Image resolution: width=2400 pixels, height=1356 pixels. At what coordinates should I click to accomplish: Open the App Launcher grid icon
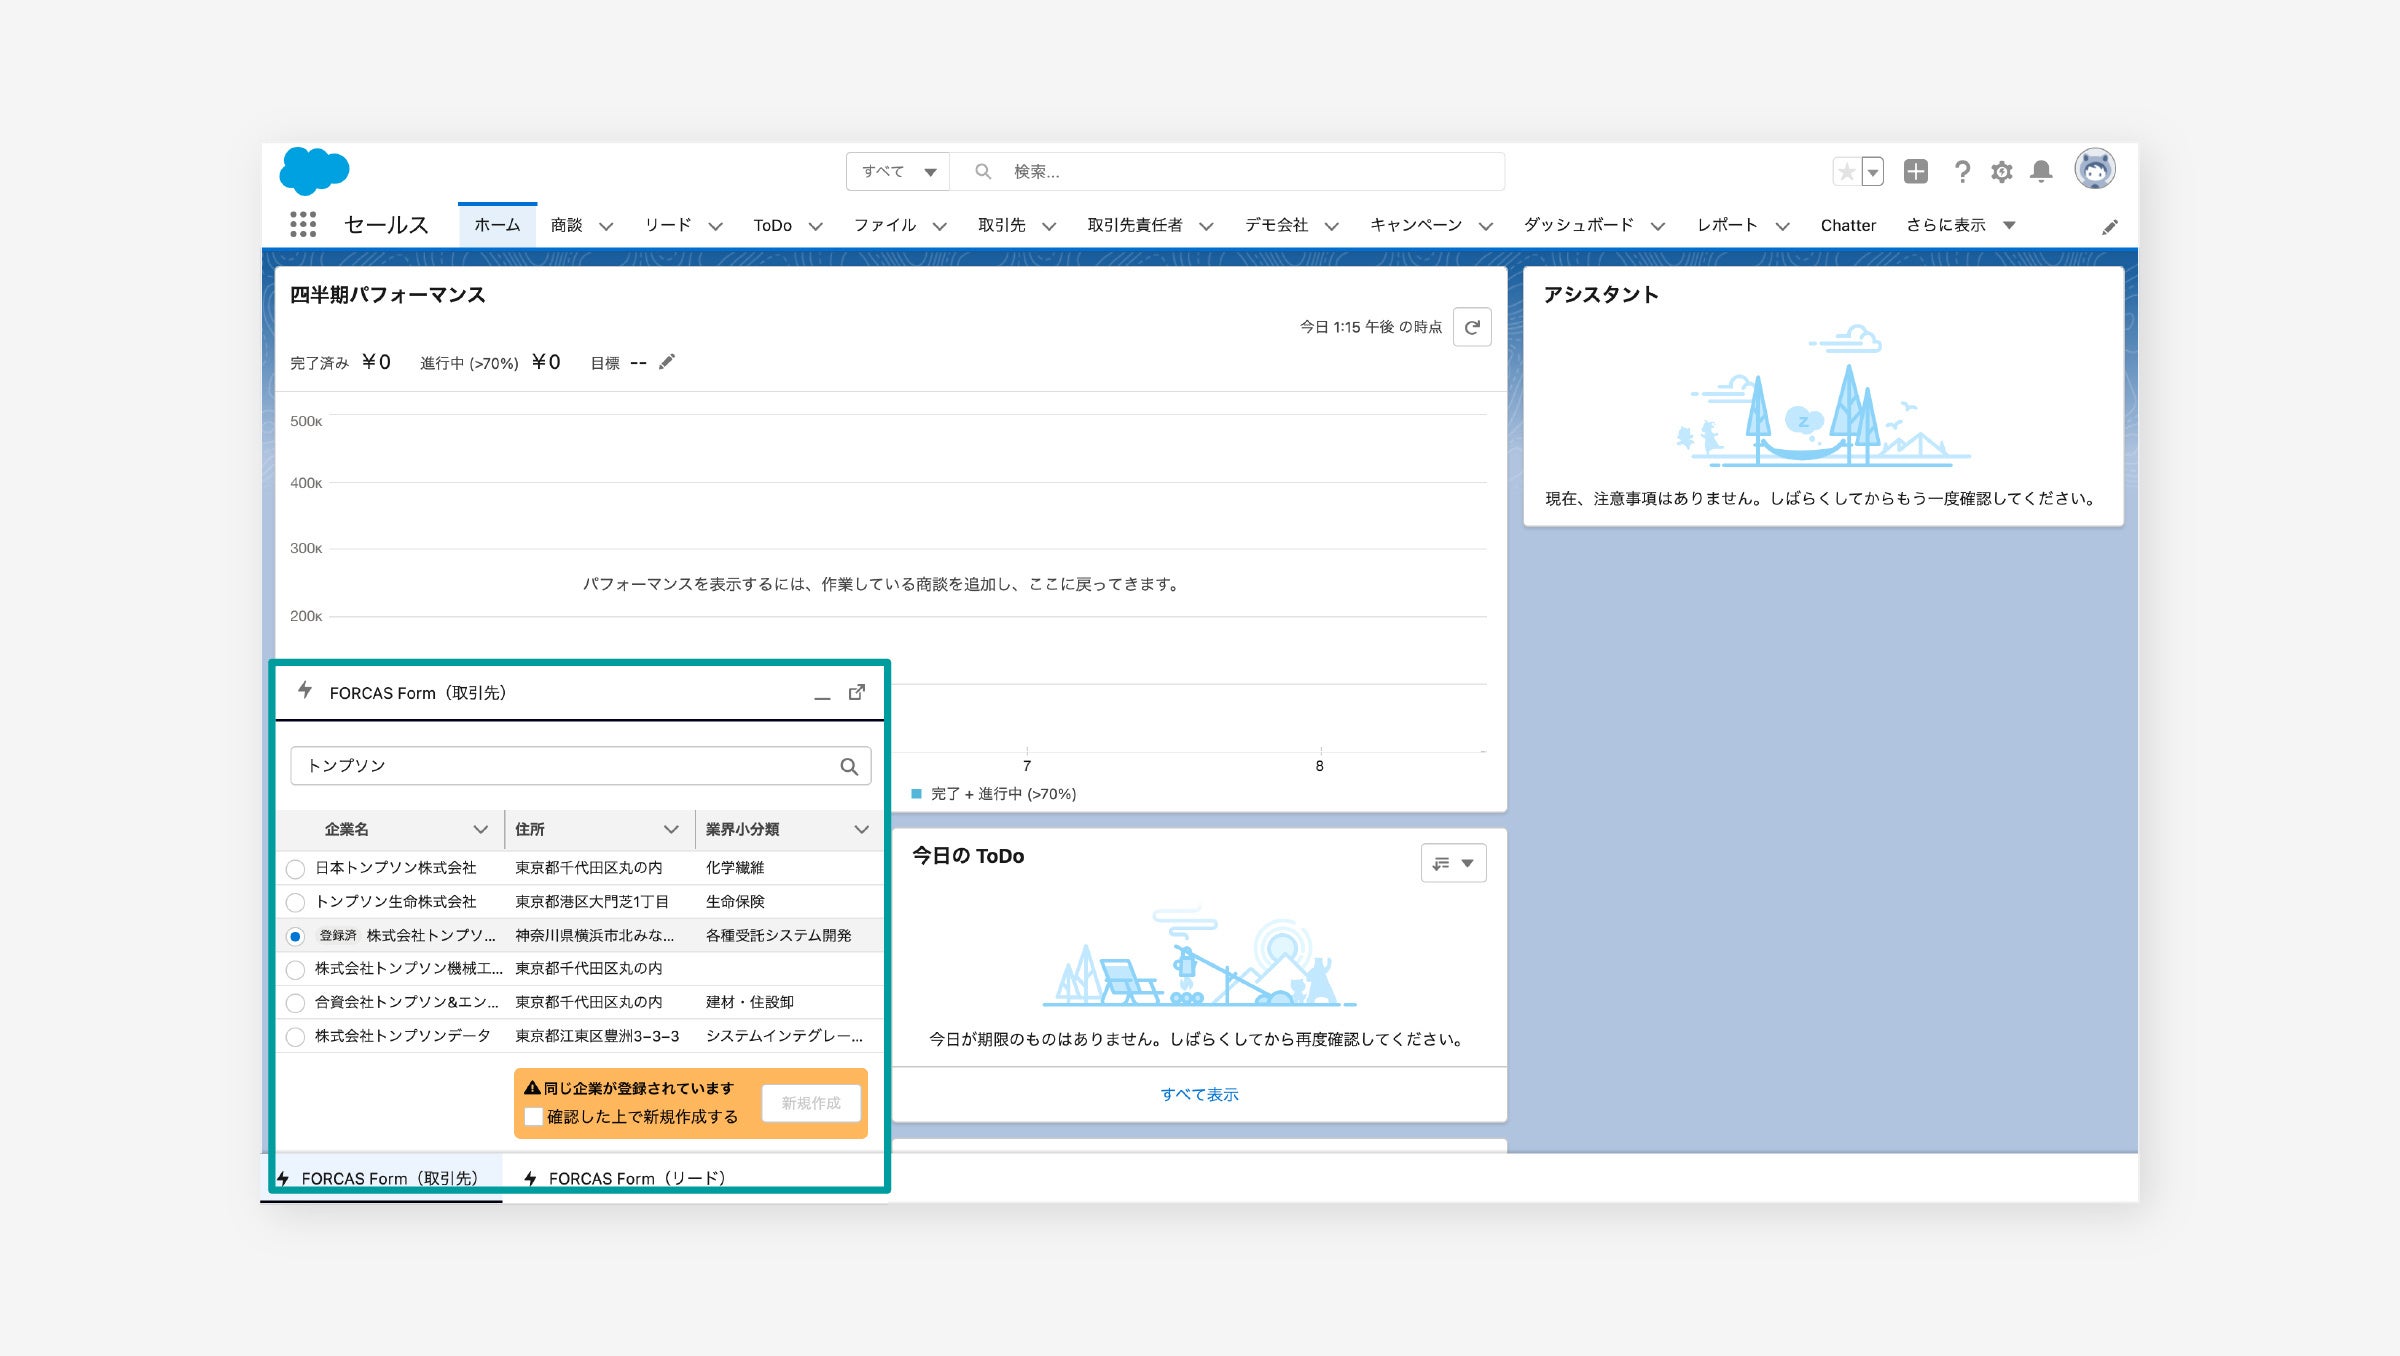[x=303, y=225]
